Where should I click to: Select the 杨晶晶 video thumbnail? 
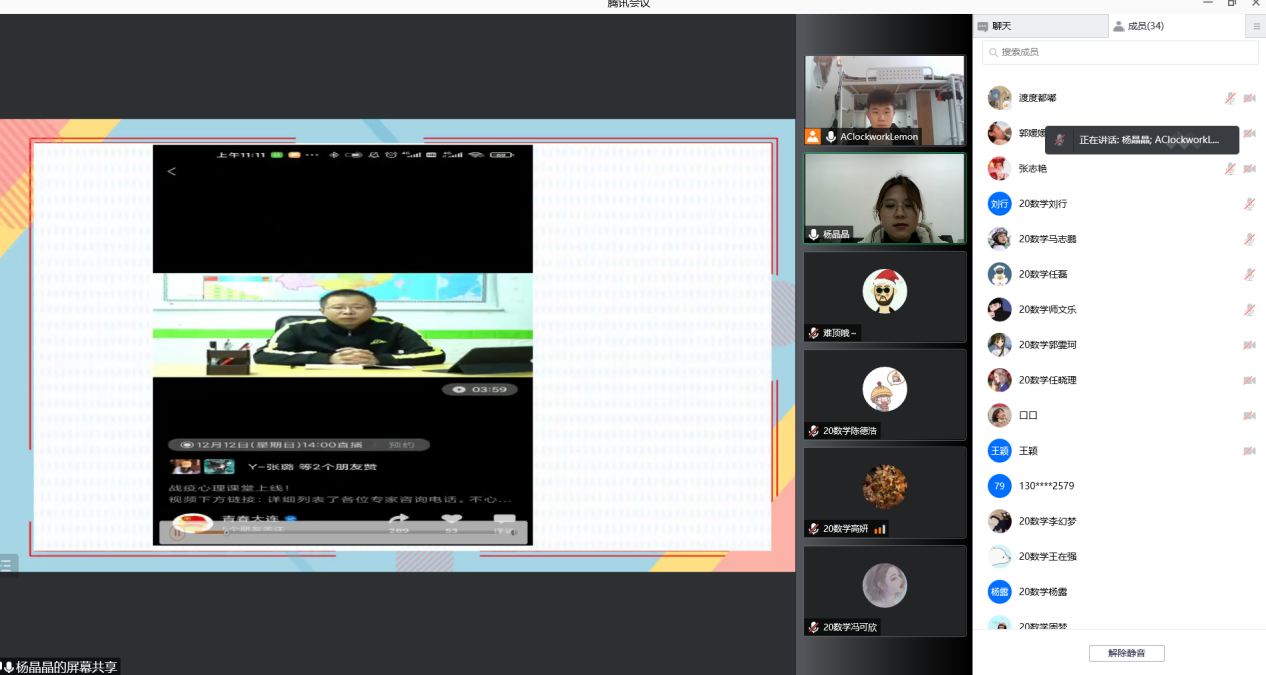[x=884, y=198]
